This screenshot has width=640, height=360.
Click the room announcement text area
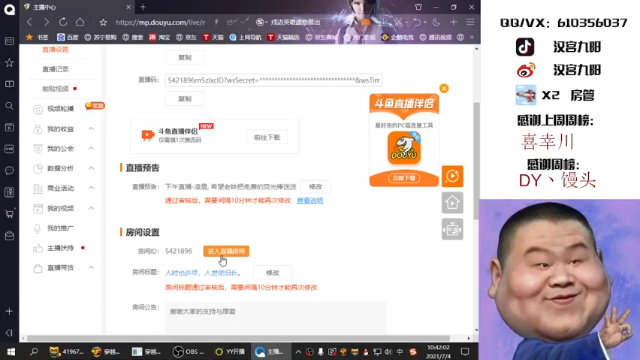(275, 317)
